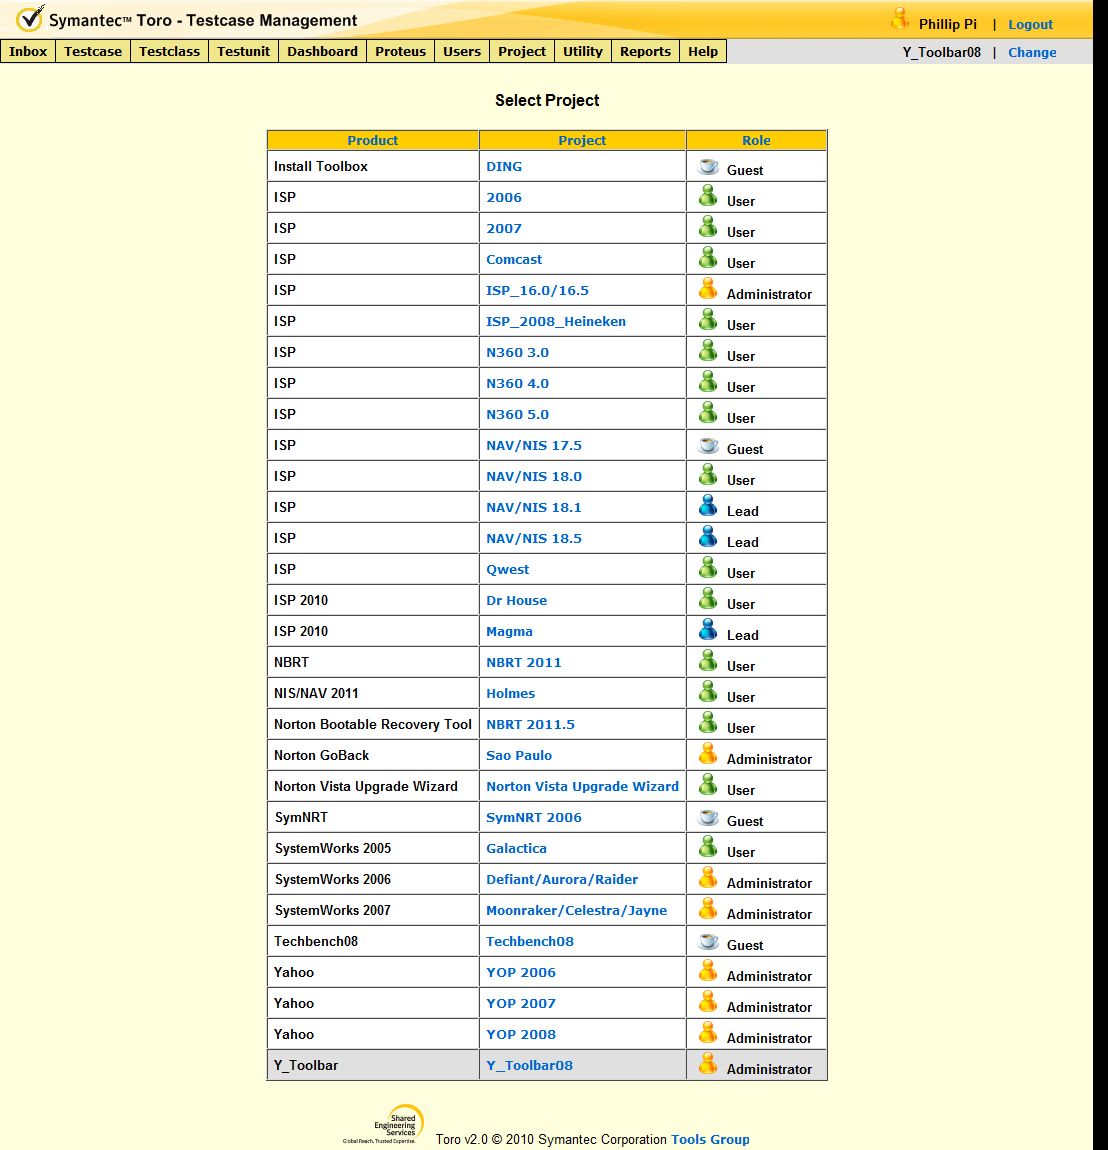
Task: Open the Project menu
Action: pos(522,51)
